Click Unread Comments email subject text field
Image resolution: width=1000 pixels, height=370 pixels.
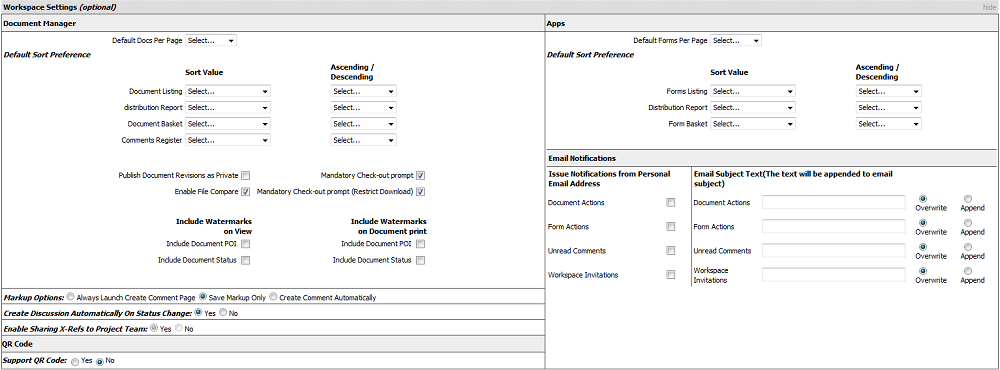tap(834, 251)
